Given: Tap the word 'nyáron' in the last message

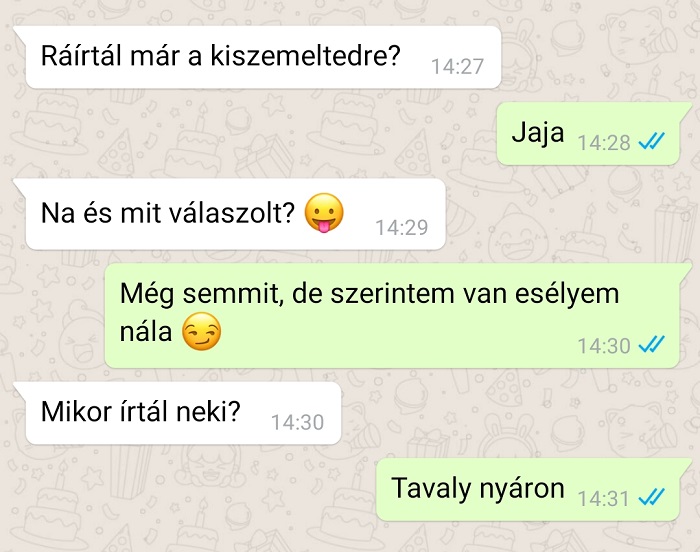Looking at the screenshot, I should point(522,489).
